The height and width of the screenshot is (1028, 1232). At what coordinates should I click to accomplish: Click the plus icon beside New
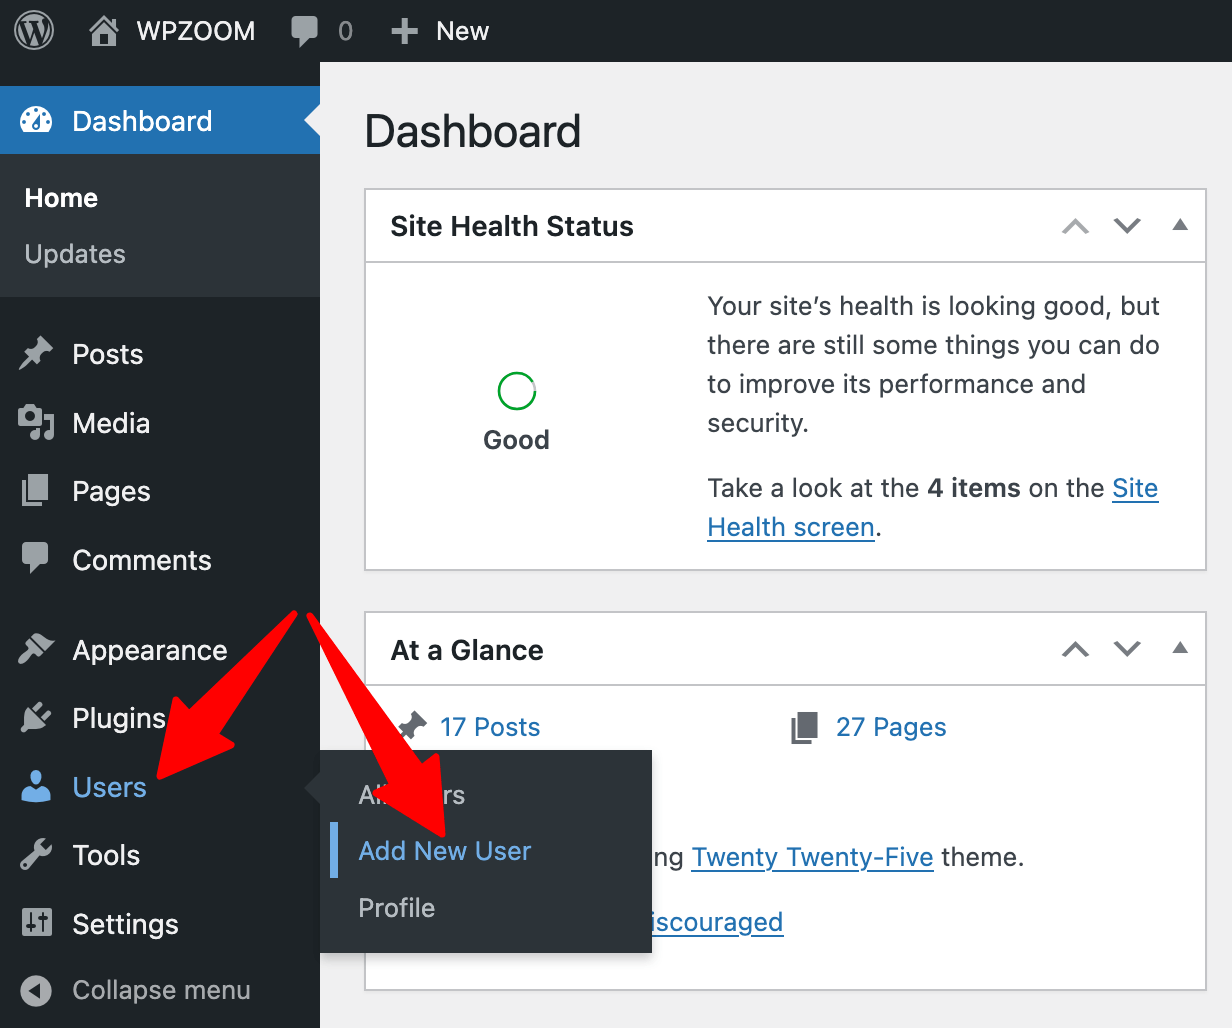[x=404, y=31]
